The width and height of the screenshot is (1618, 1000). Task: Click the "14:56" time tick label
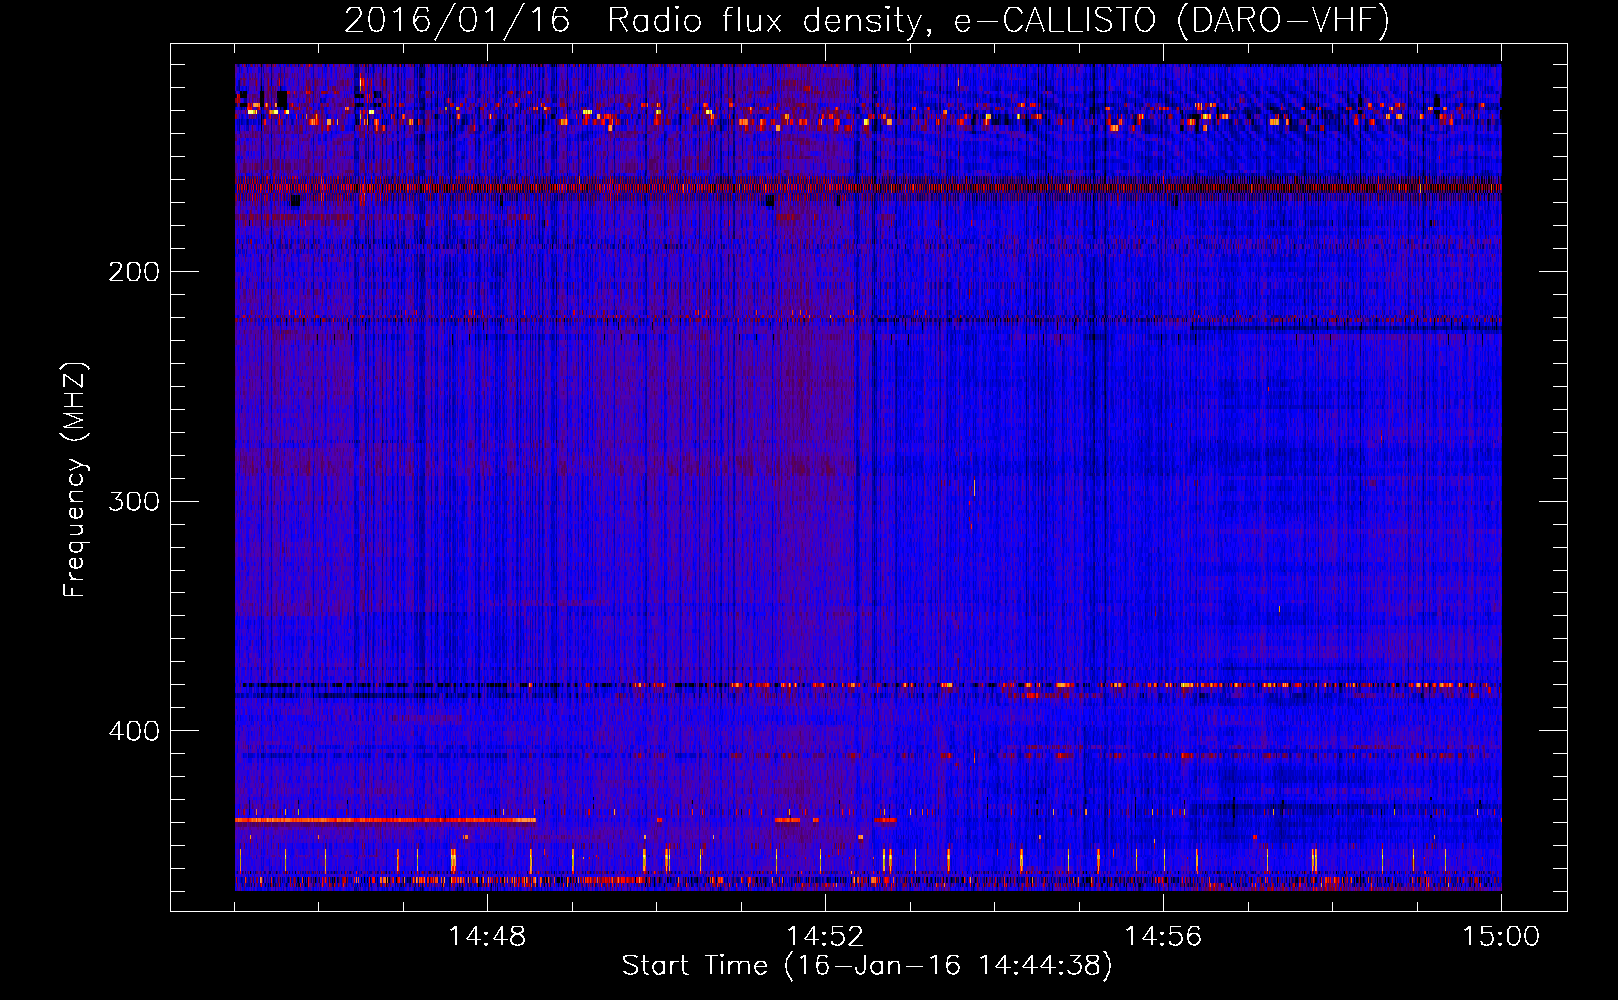coord(1163,937)
